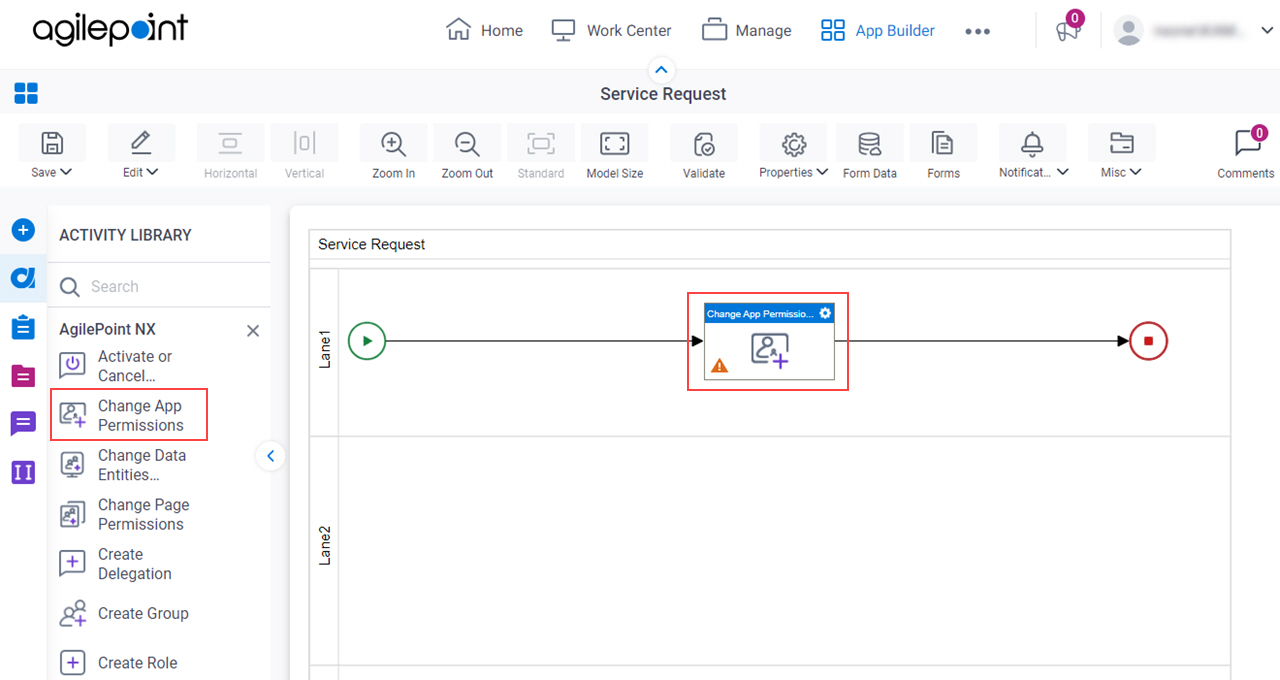The image size is (1280, 680).
Task: Open the Manage menu item
Action: point(746,30)
